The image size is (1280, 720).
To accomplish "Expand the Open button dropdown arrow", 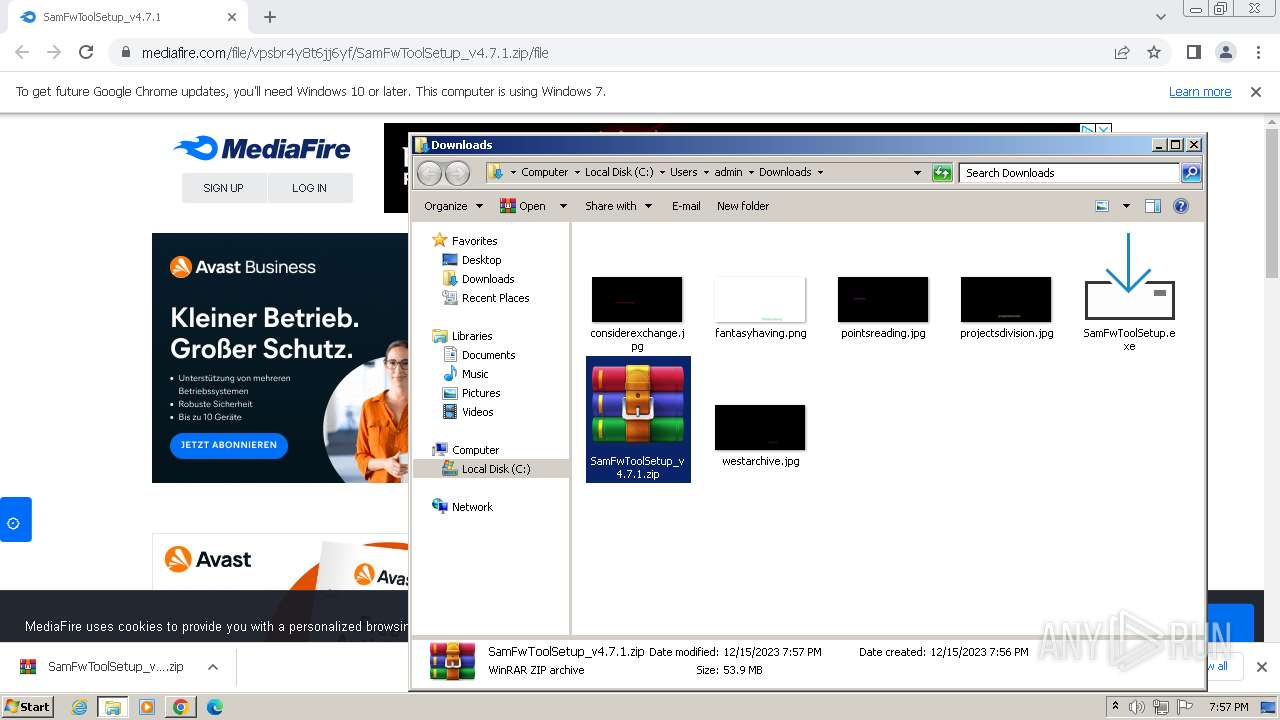I will click(x=563, y=206).
